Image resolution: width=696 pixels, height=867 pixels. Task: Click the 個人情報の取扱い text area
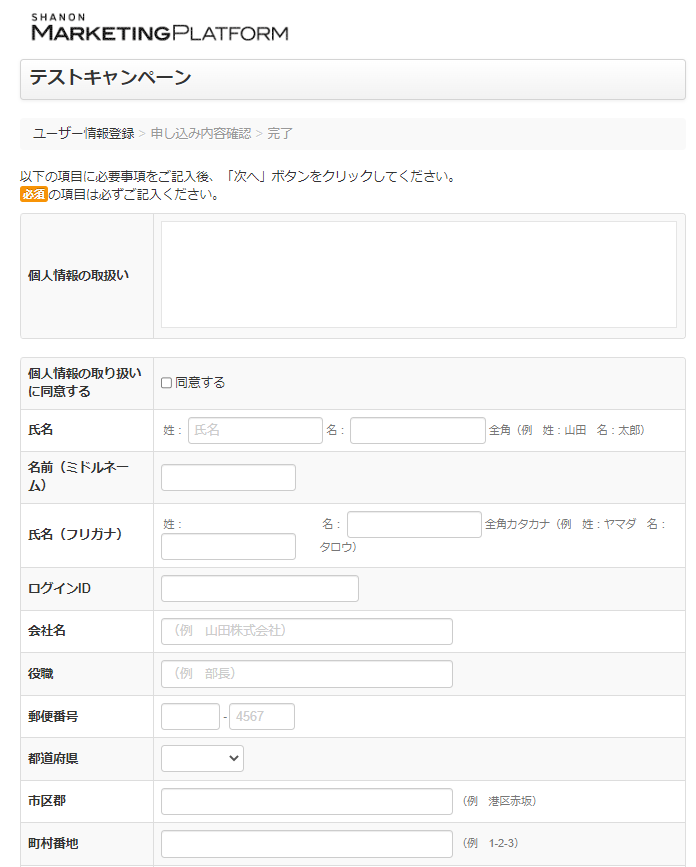click(418, 275)
